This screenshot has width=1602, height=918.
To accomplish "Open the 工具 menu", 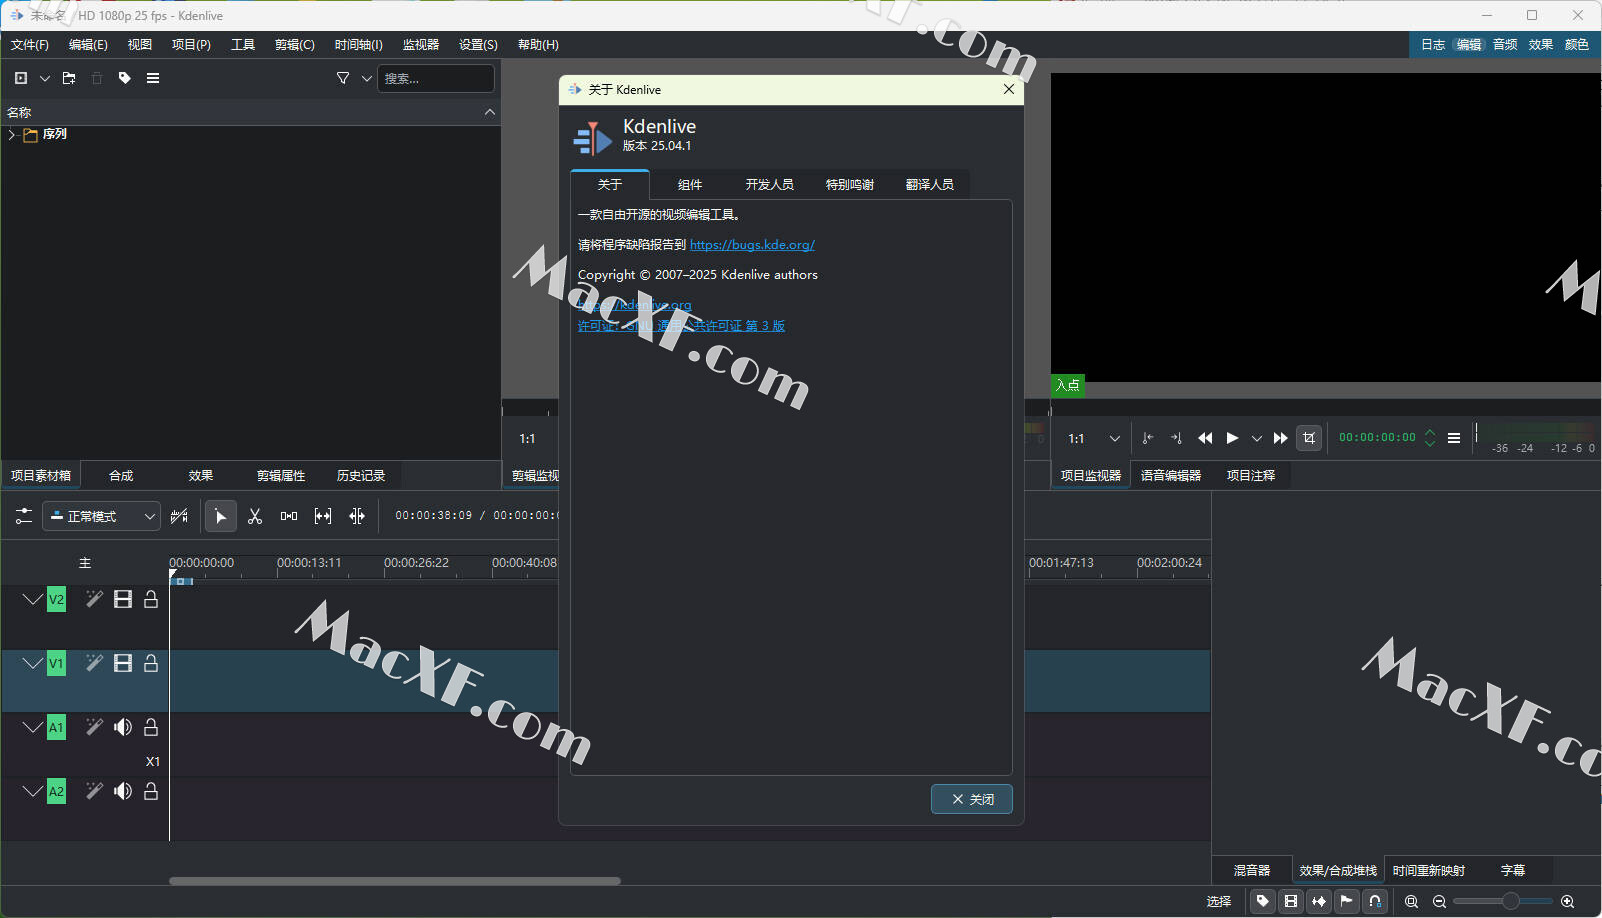I will [x=243, y=45].
